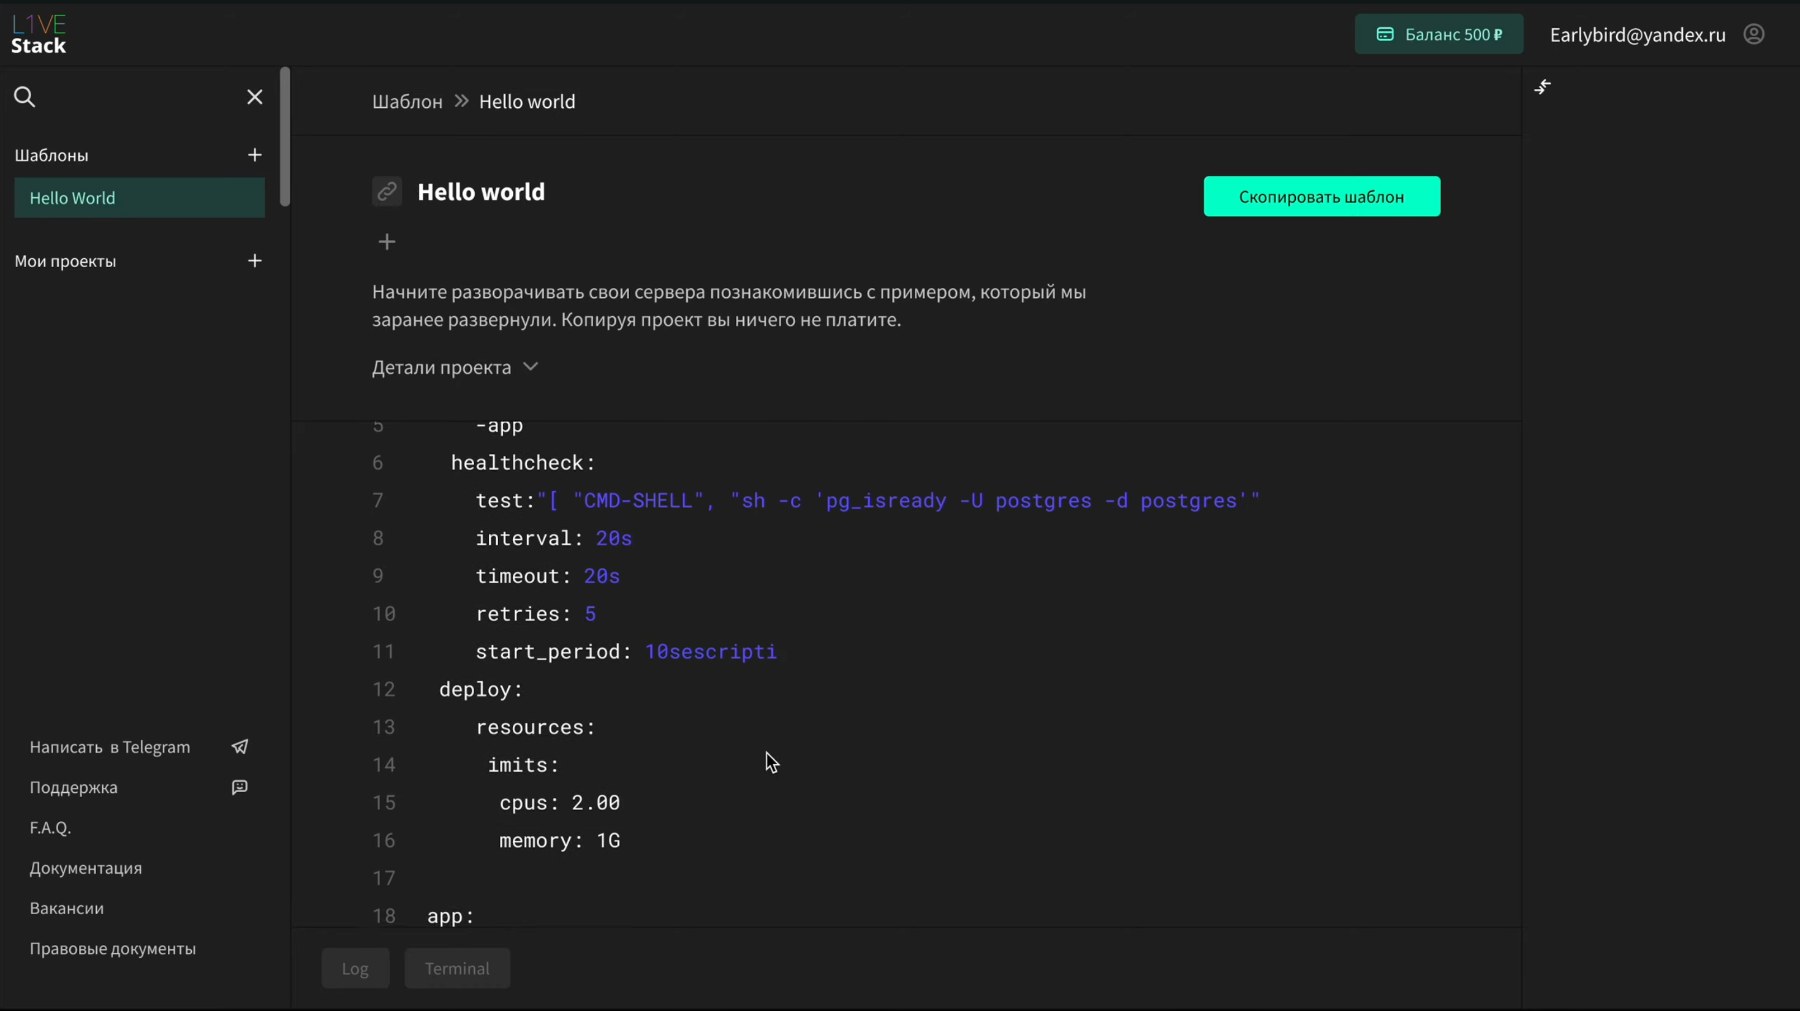Click the Telegram paper plane icon
This screenshot has width=1800, height=1011.
(240, 747)
